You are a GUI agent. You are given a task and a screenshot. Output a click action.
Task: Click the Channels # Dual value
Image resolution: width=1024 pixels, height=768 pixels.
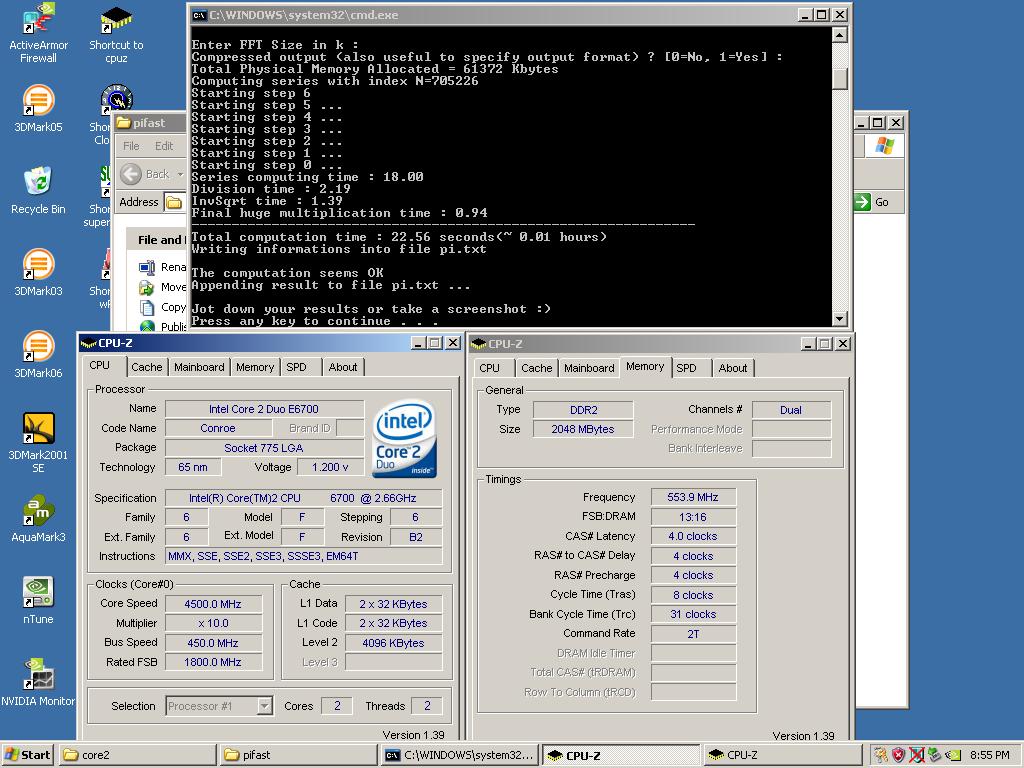[791, 410]
